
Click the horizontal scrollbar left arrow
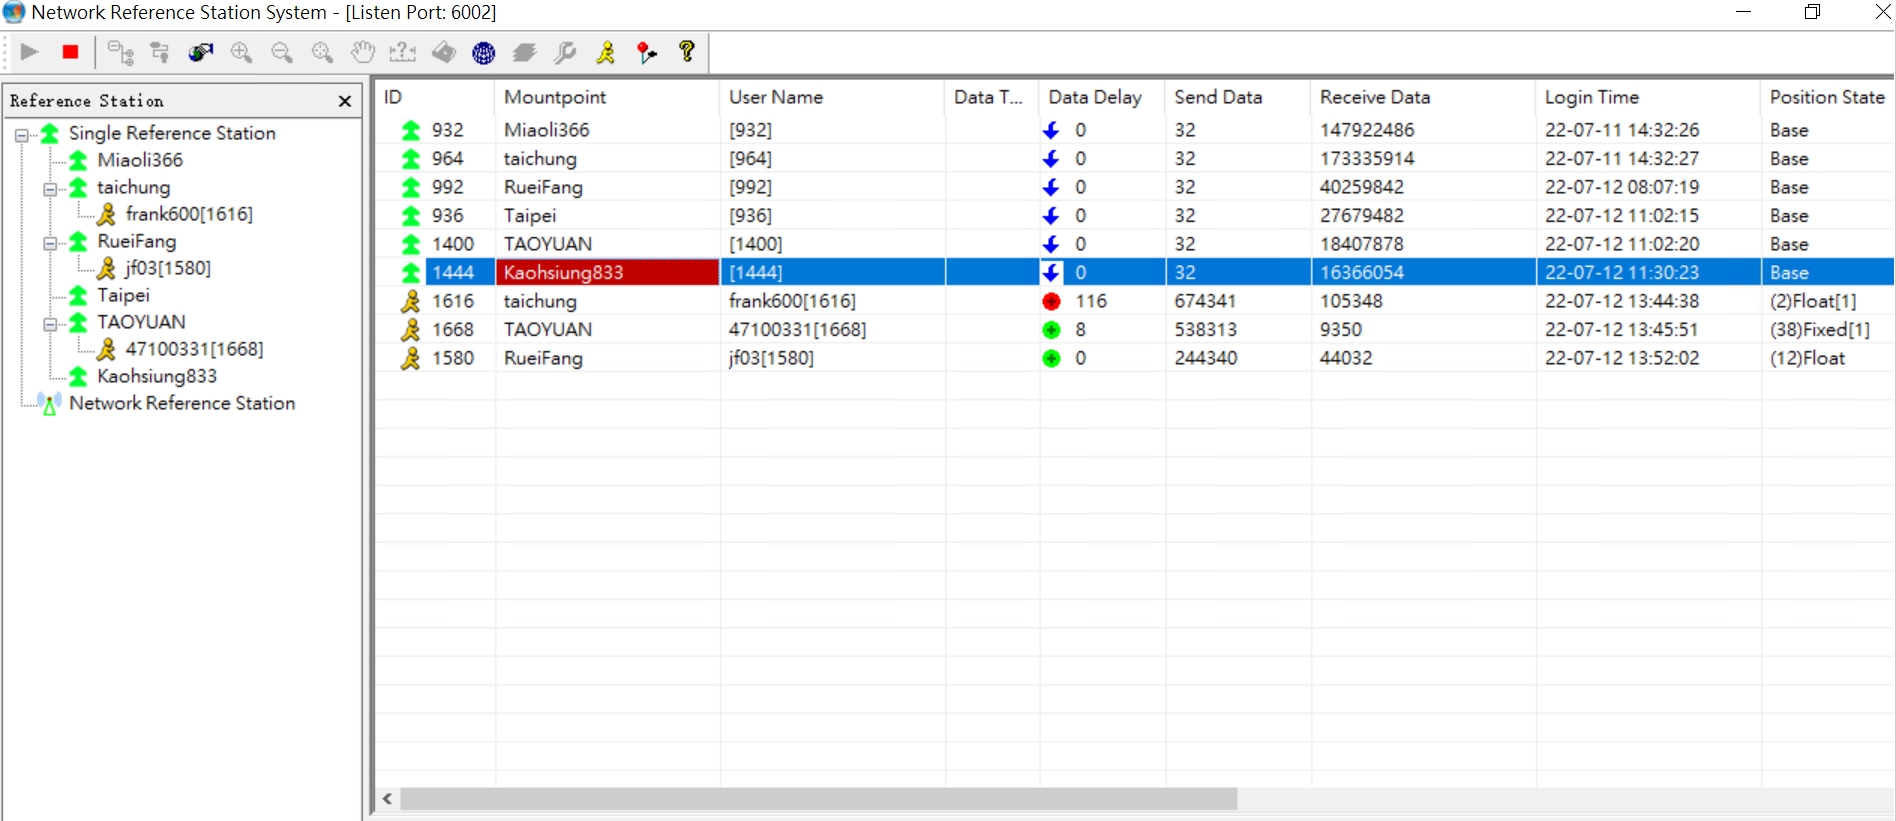coord(388,799)
